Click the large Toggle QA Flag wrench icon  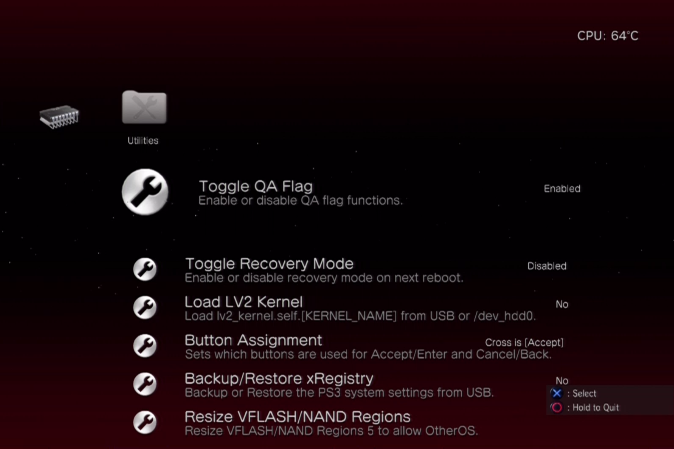(145, 192)
